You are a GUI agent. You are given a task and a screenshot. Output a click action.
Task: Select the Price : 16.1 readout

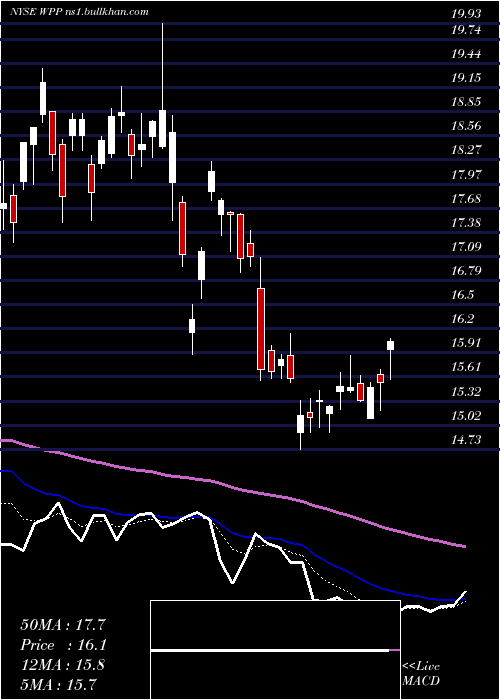tap(63, 645)
